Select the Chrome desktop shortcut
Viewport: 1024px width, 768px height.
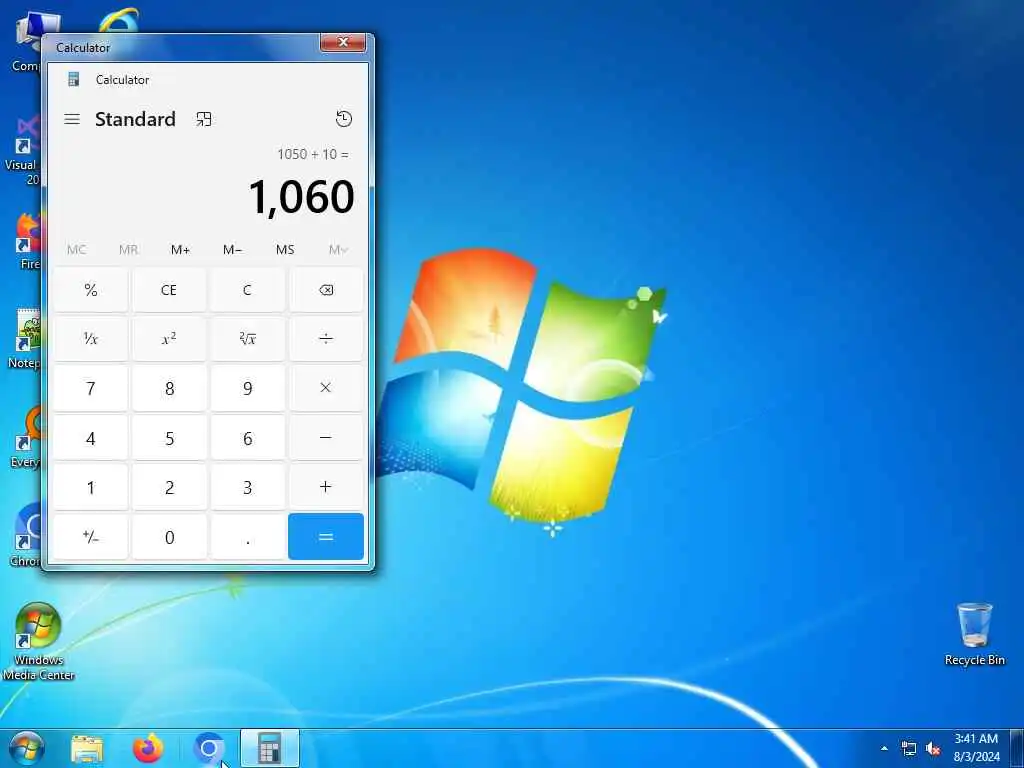(26, 536)
